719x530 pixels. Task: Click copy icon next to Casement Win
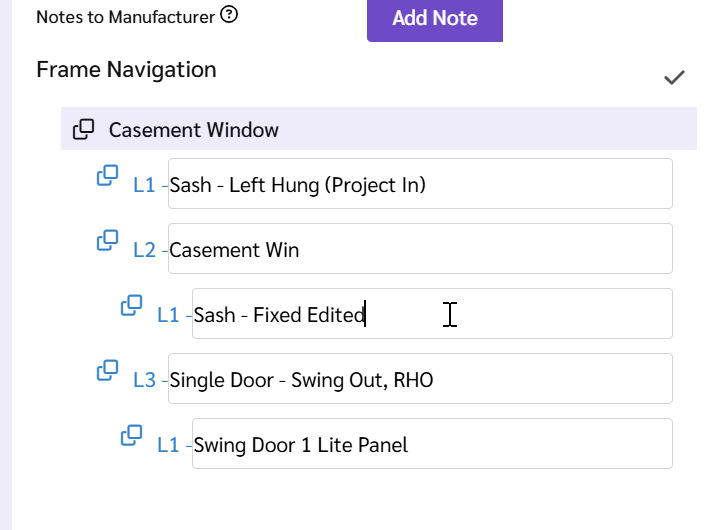click(107, 241)
